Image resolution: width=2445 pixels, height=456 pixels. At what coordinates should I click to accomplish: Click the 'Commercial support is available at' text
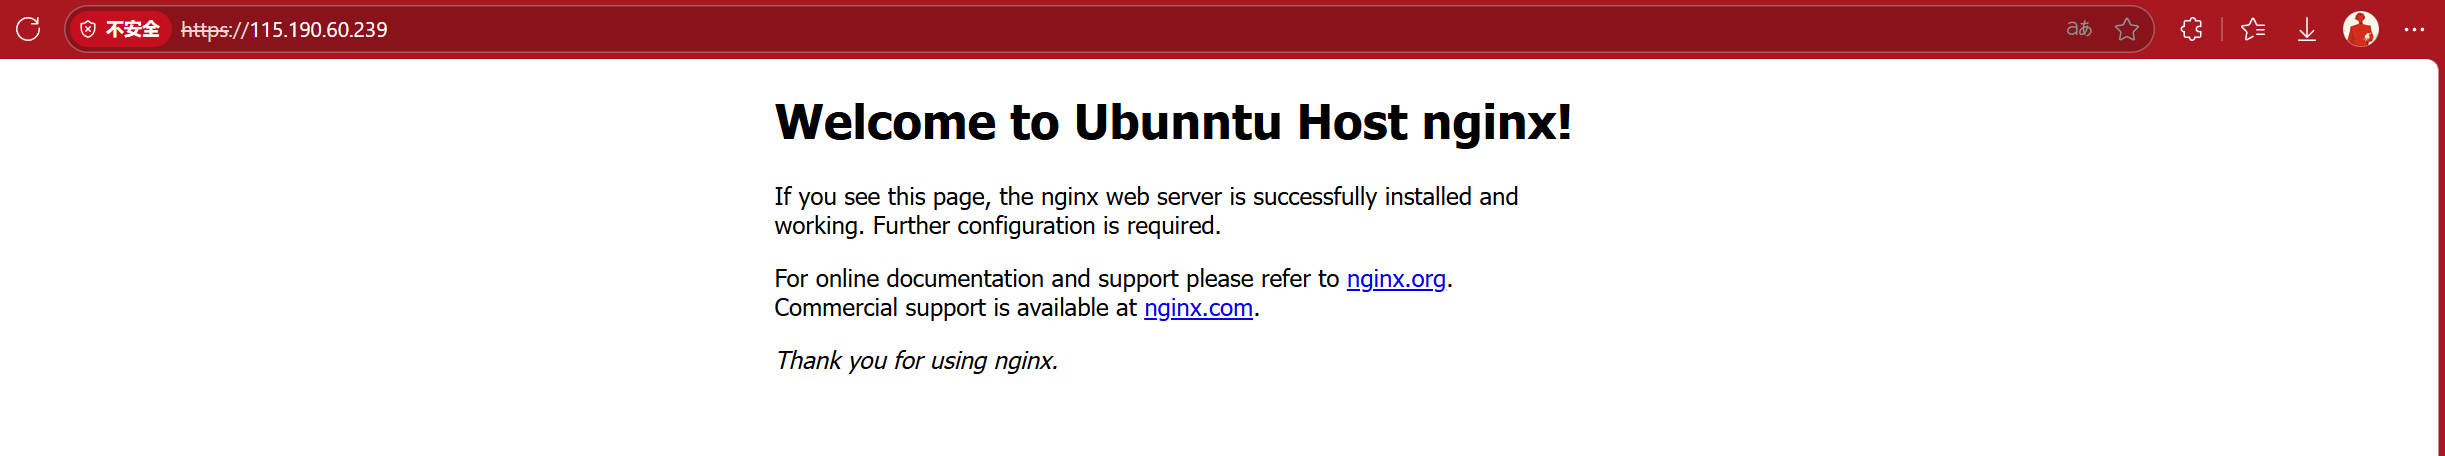(x=956, y=308)
